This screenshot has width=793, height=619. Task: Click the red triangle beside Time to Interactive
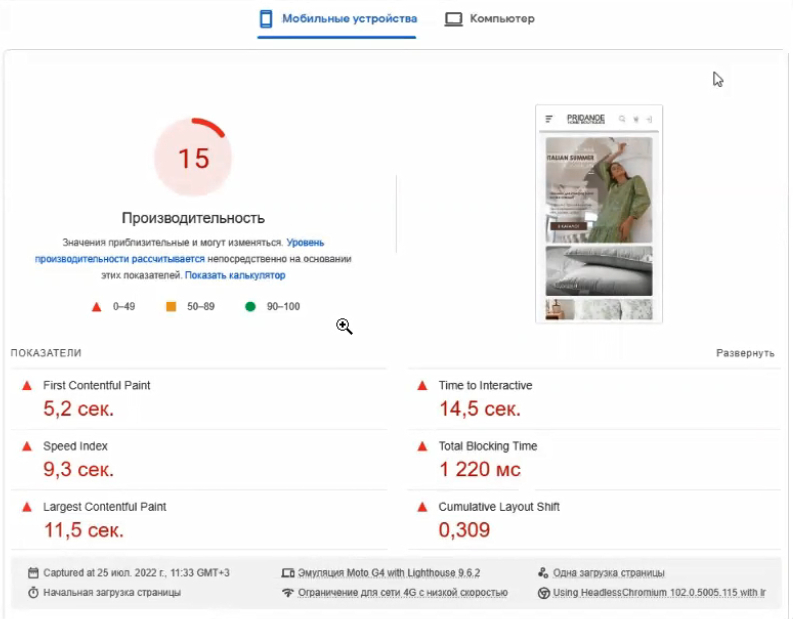pyautogui.click(x=422, y=386)
